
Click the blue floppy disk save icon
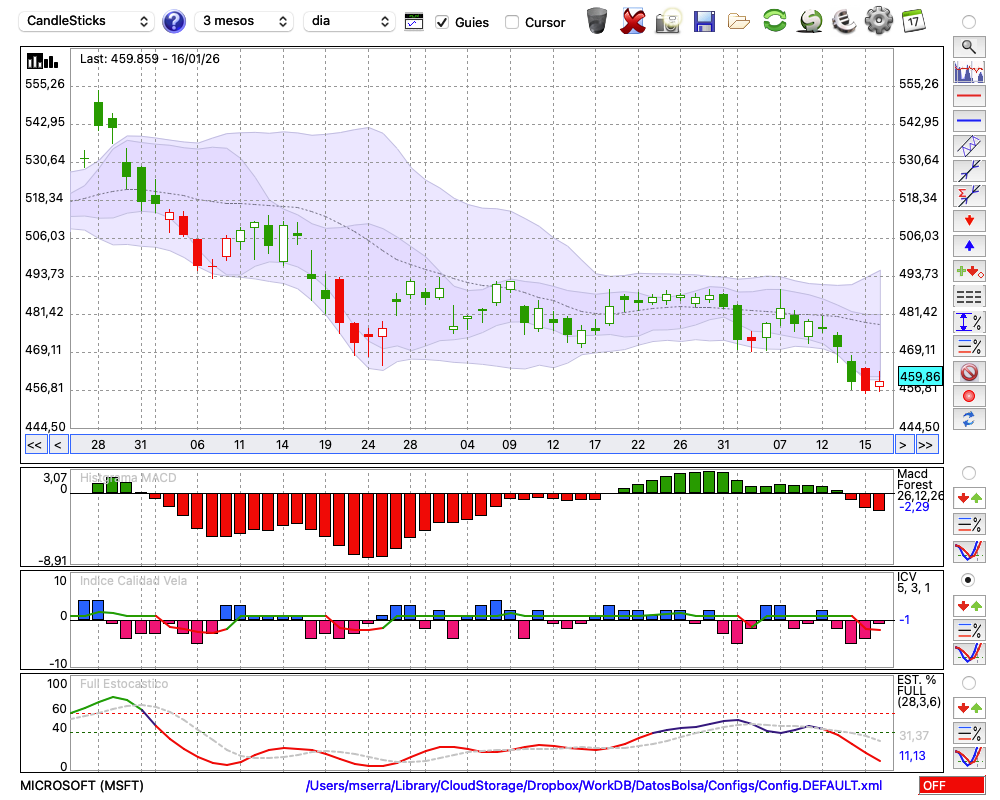704,20
